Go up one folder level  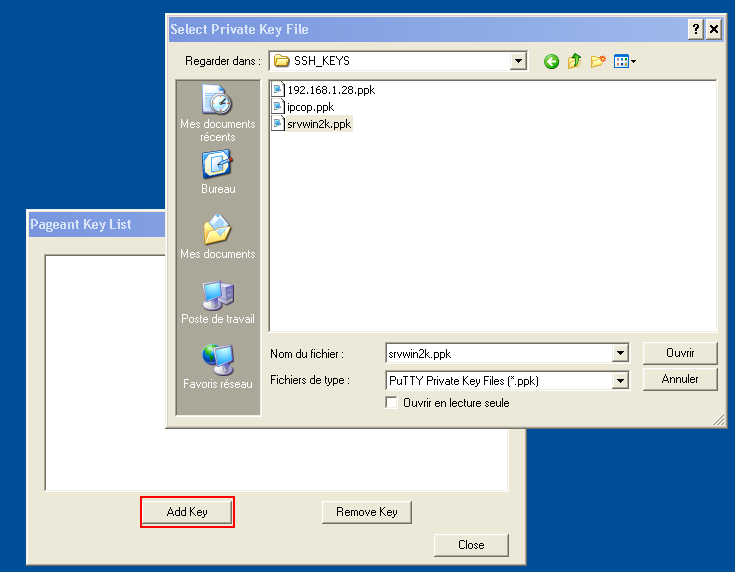pyautogui.click(x=574, y=62)
